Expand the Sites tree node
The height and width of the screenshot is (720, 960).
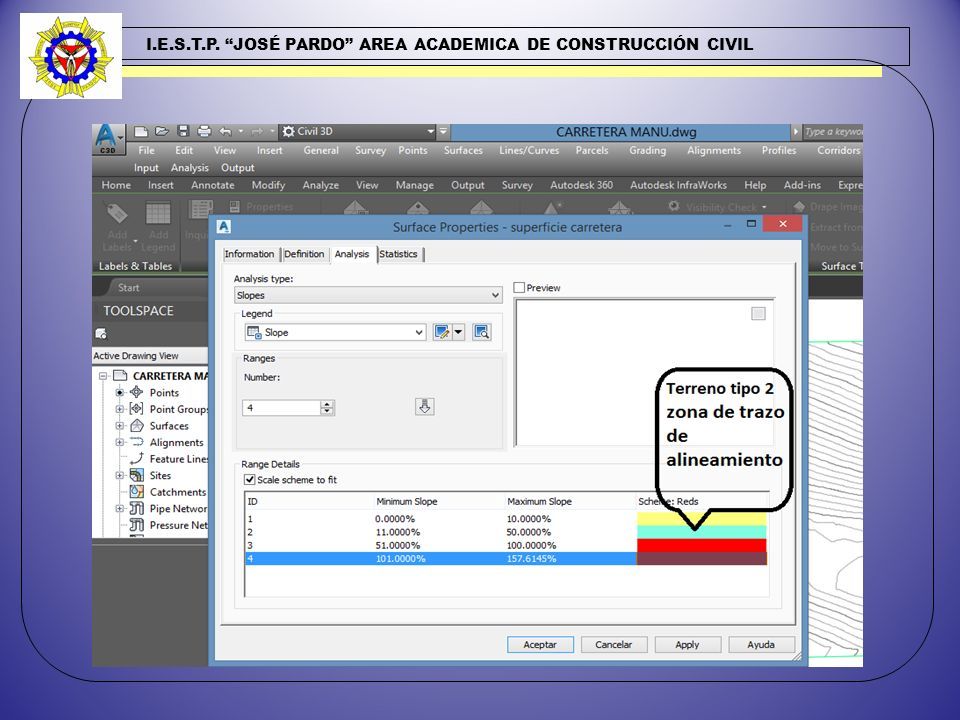point(120,475)
